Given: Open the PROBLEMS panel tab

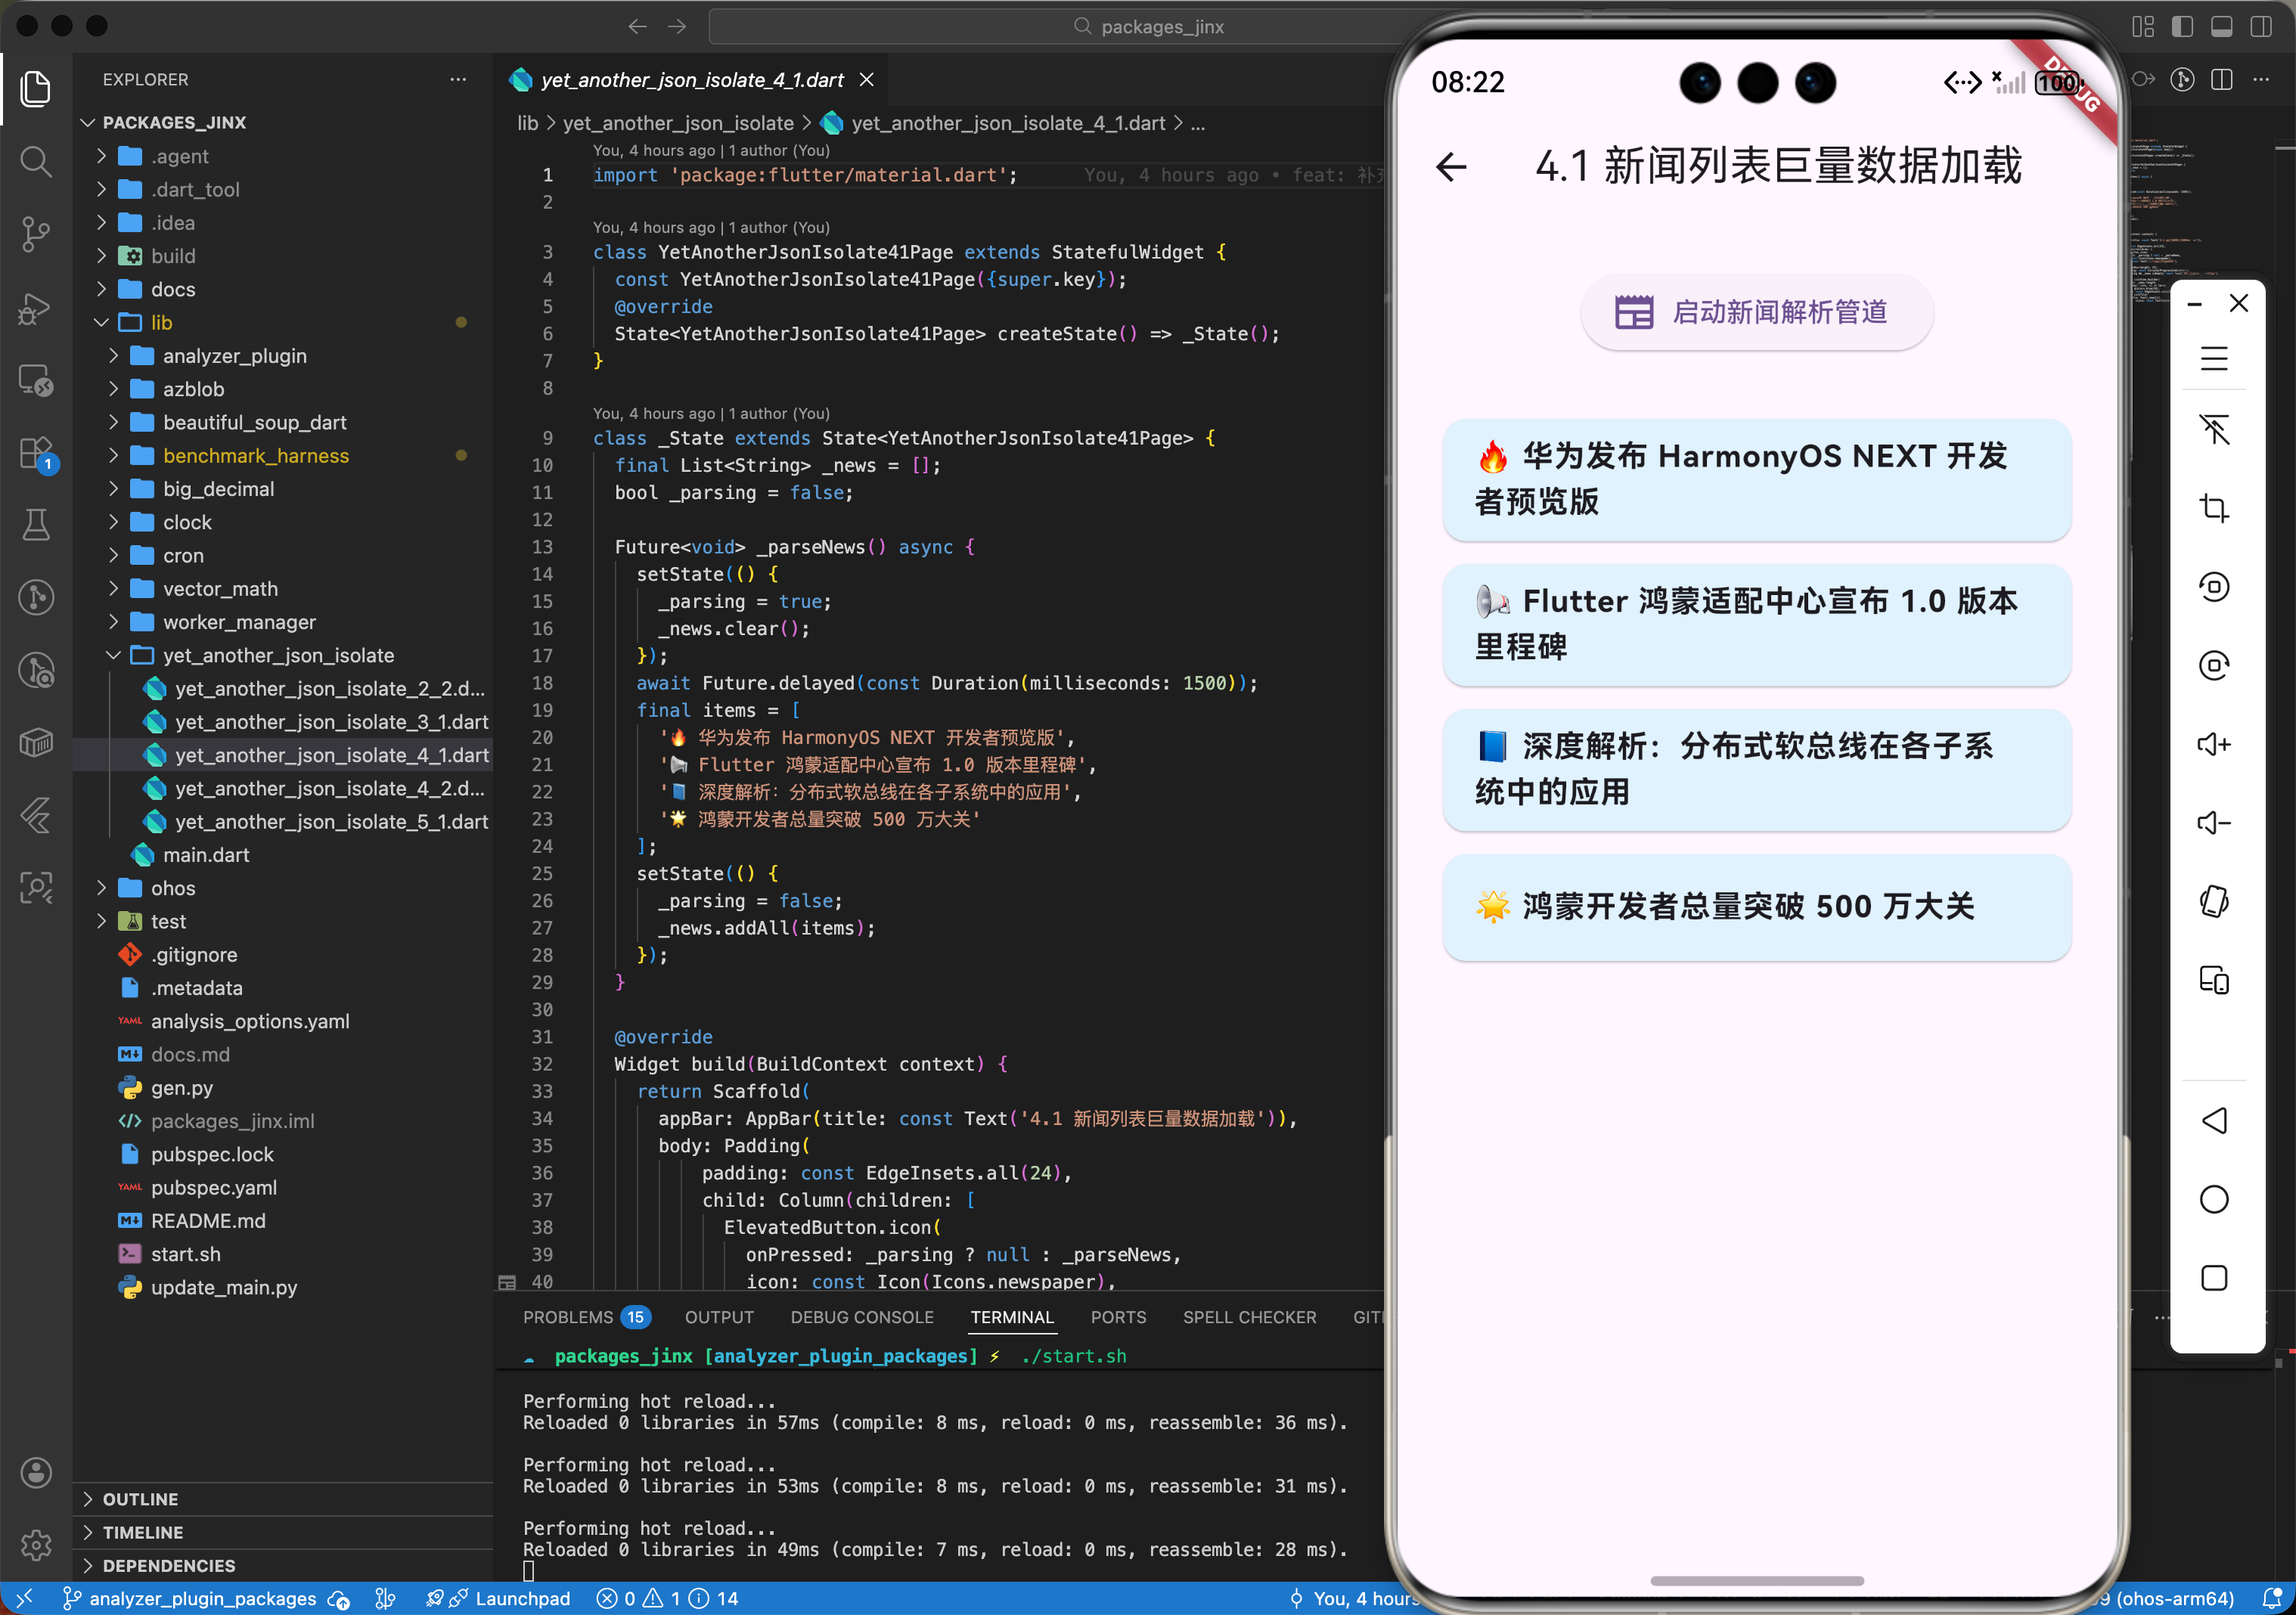Looking at the screenshot, I should tap(568, 1317).
